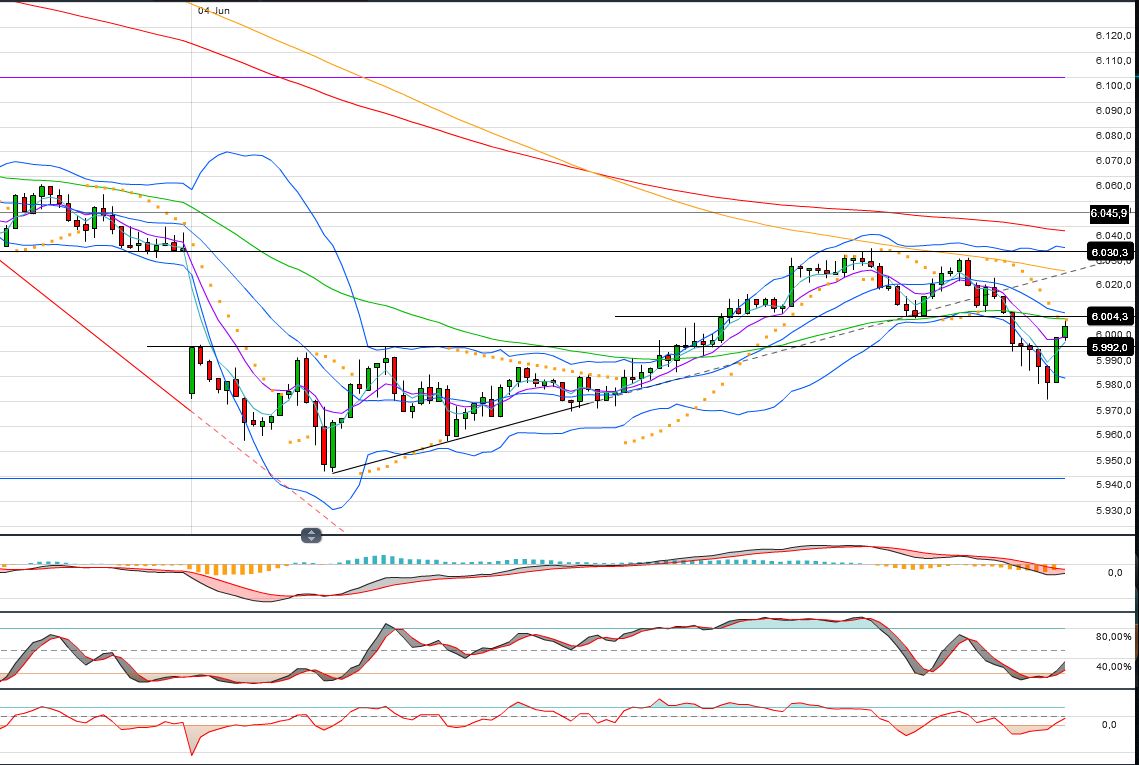Click the 5.940,0 axis value
Screen dimensions: 1139x765
(1113, 485)
